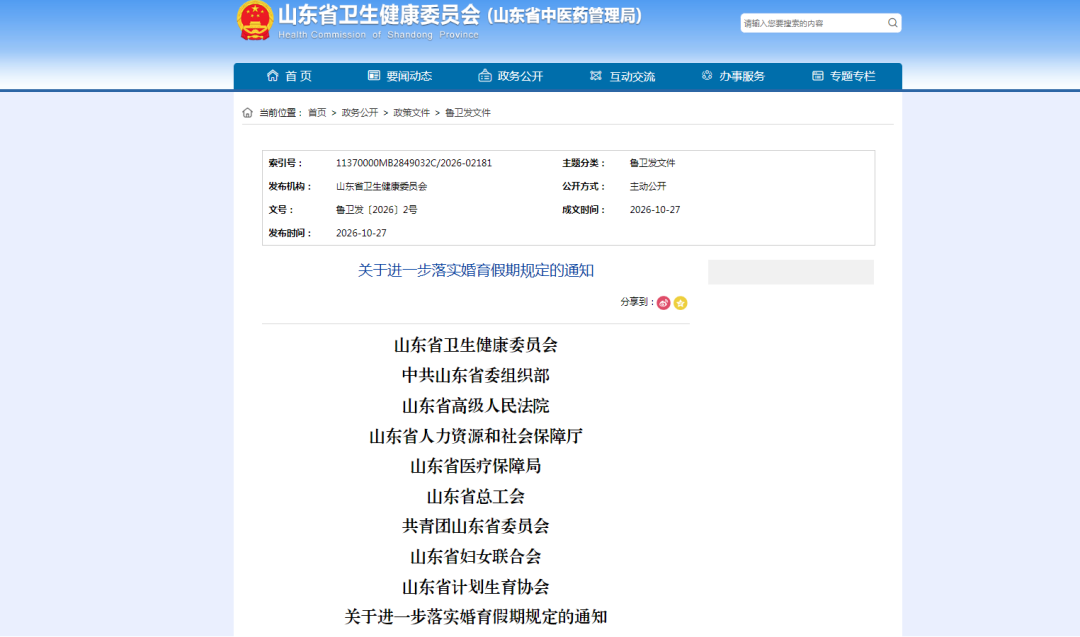Screen dimensions: 1080x637
Task: Click the body line 山东省妇女联合会
Action: (475, 556)
